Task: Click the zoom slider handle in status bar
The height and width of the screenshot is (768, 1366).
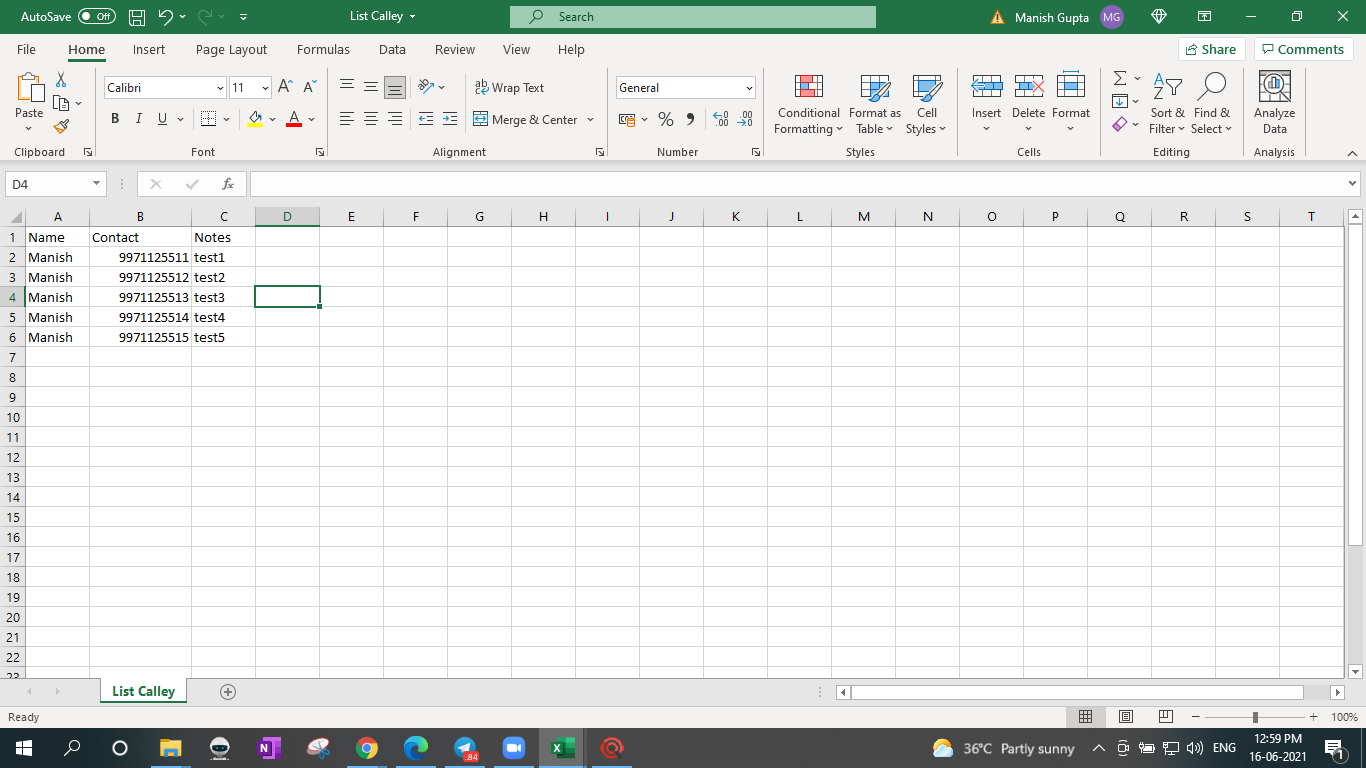Action: 1255,717
